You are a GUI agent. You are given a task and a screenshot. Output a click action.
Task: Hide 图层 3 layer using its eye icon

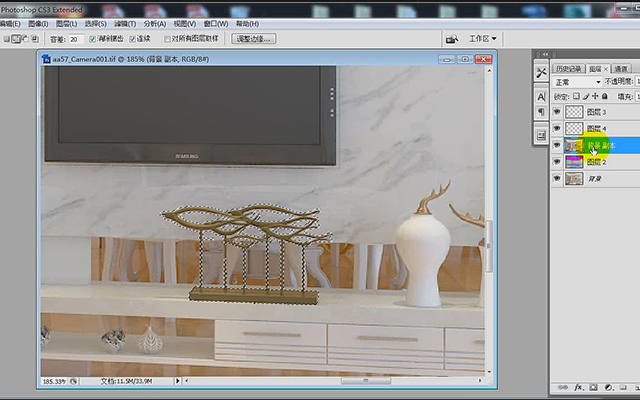557,111
